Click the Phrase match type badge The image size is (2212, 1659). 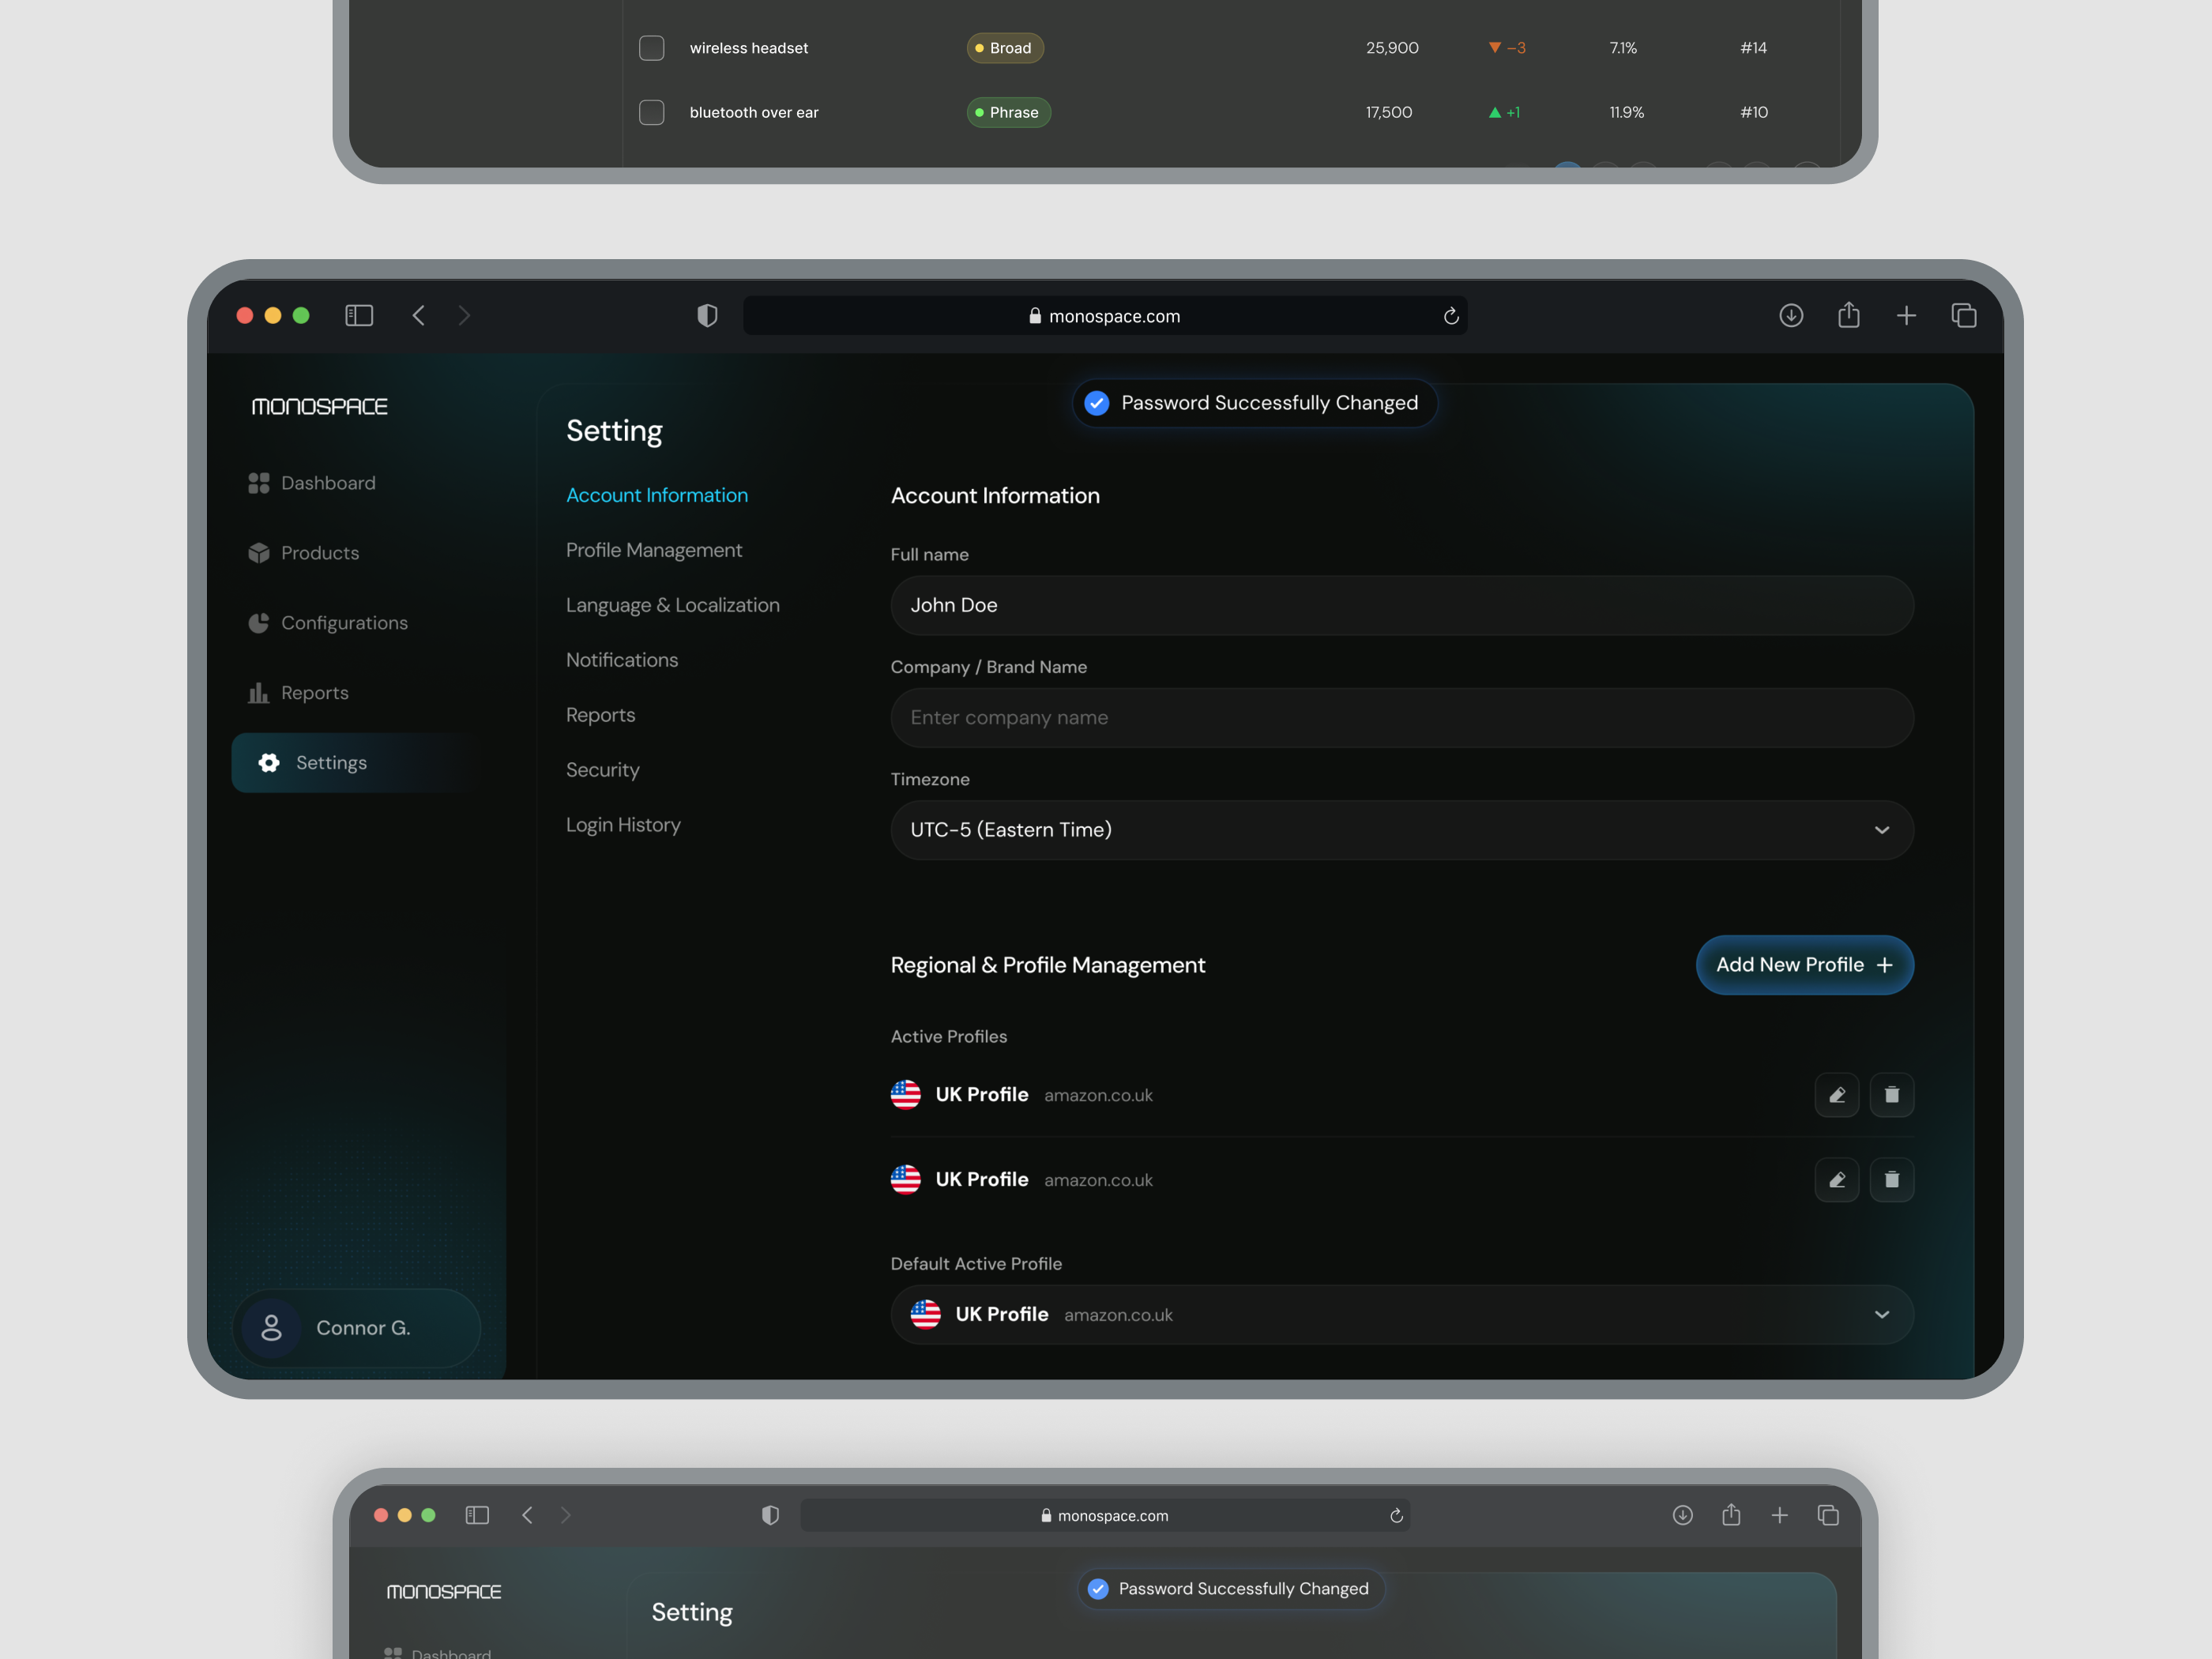point(1008,112)
